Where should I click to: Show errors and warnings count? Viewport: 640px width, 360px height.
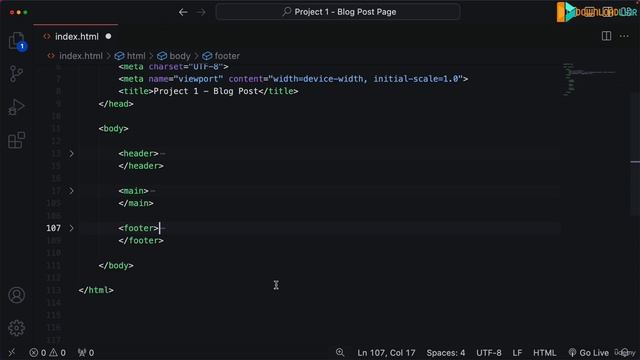[x=47, y=353]
